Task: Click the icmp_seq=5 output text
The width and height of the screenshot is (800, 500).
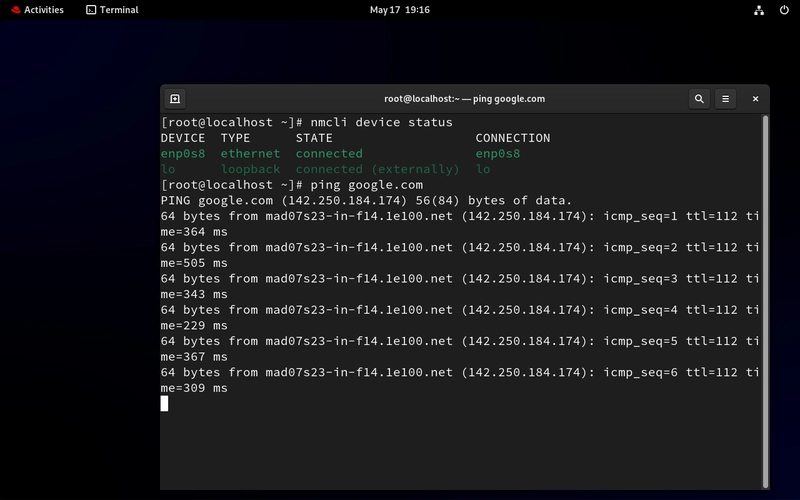Action: [x=640, y=341]
